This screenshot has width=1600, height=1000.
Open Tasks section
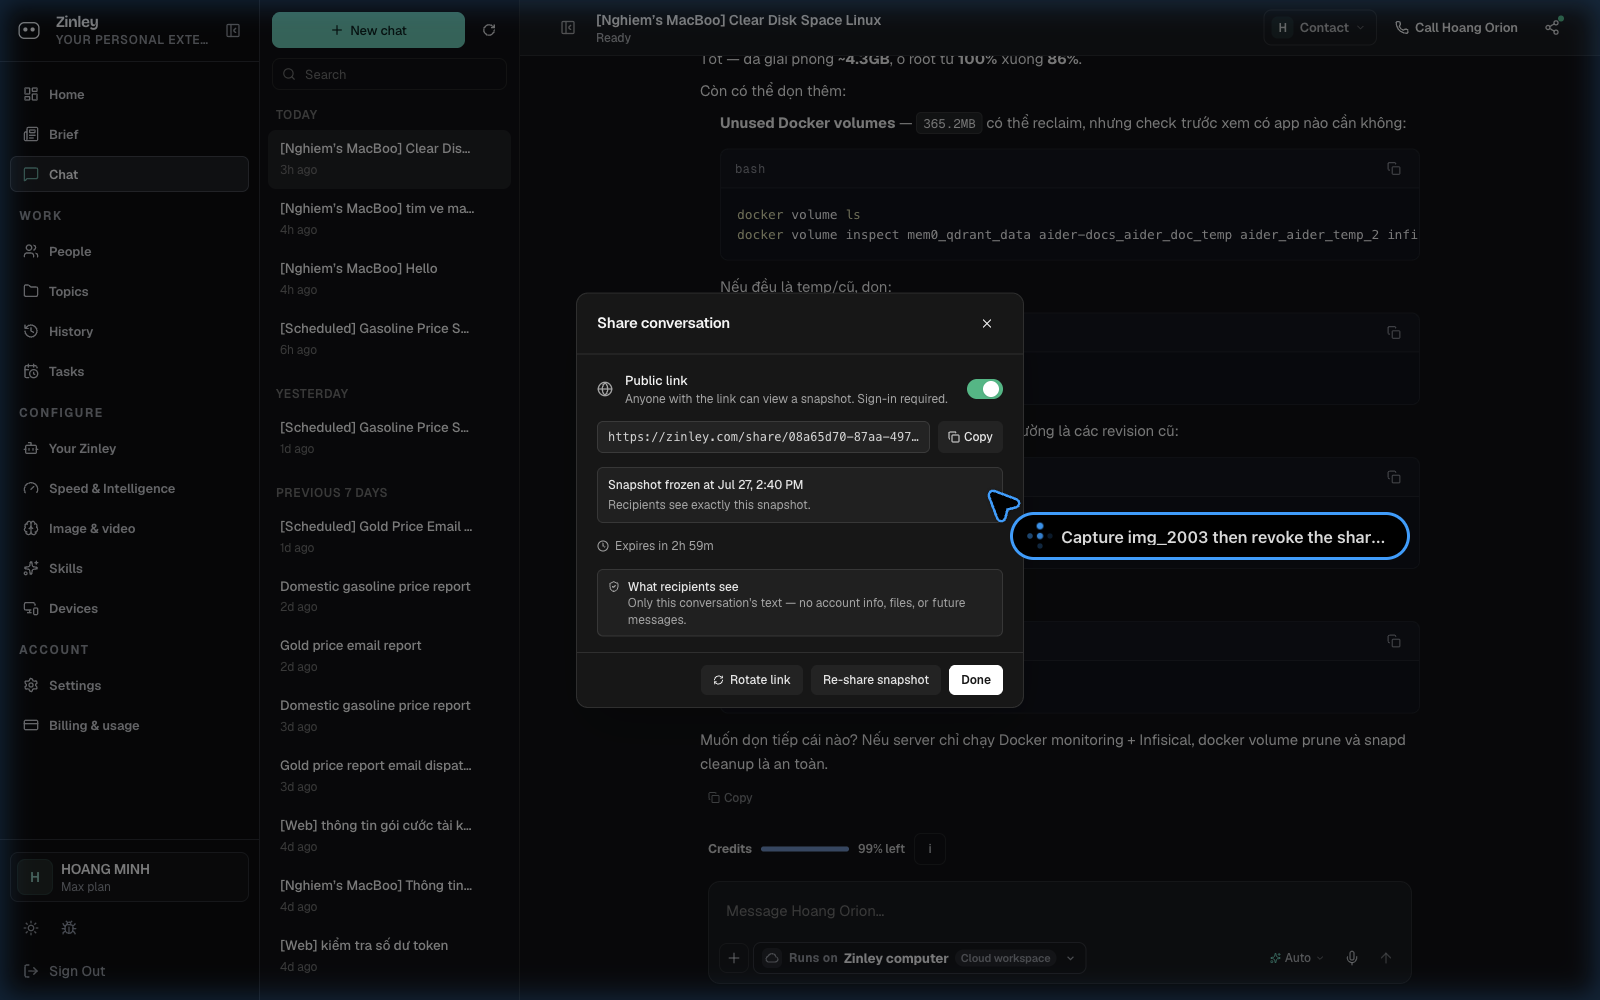coord(129,371)
